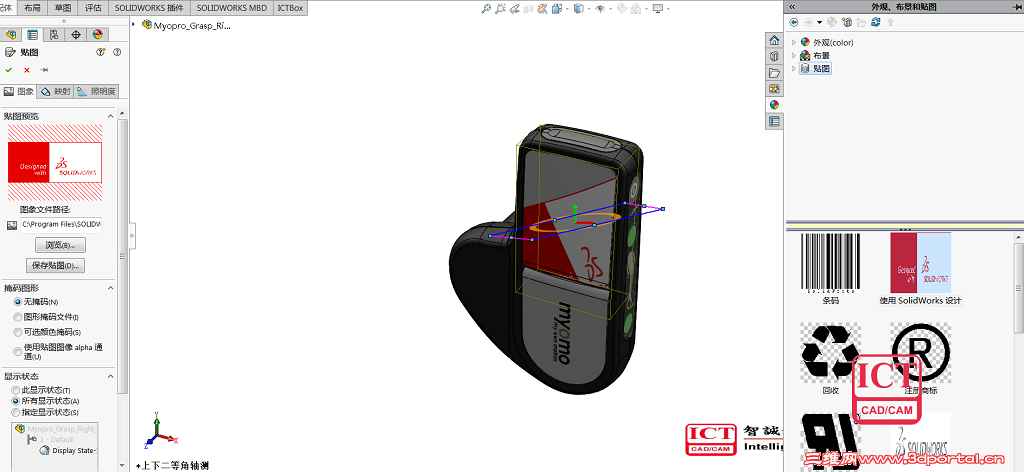The width and height of the screenshot is (1024, 472).
Task: Click the 保存贴图 button
Action: tap(56, 266)
